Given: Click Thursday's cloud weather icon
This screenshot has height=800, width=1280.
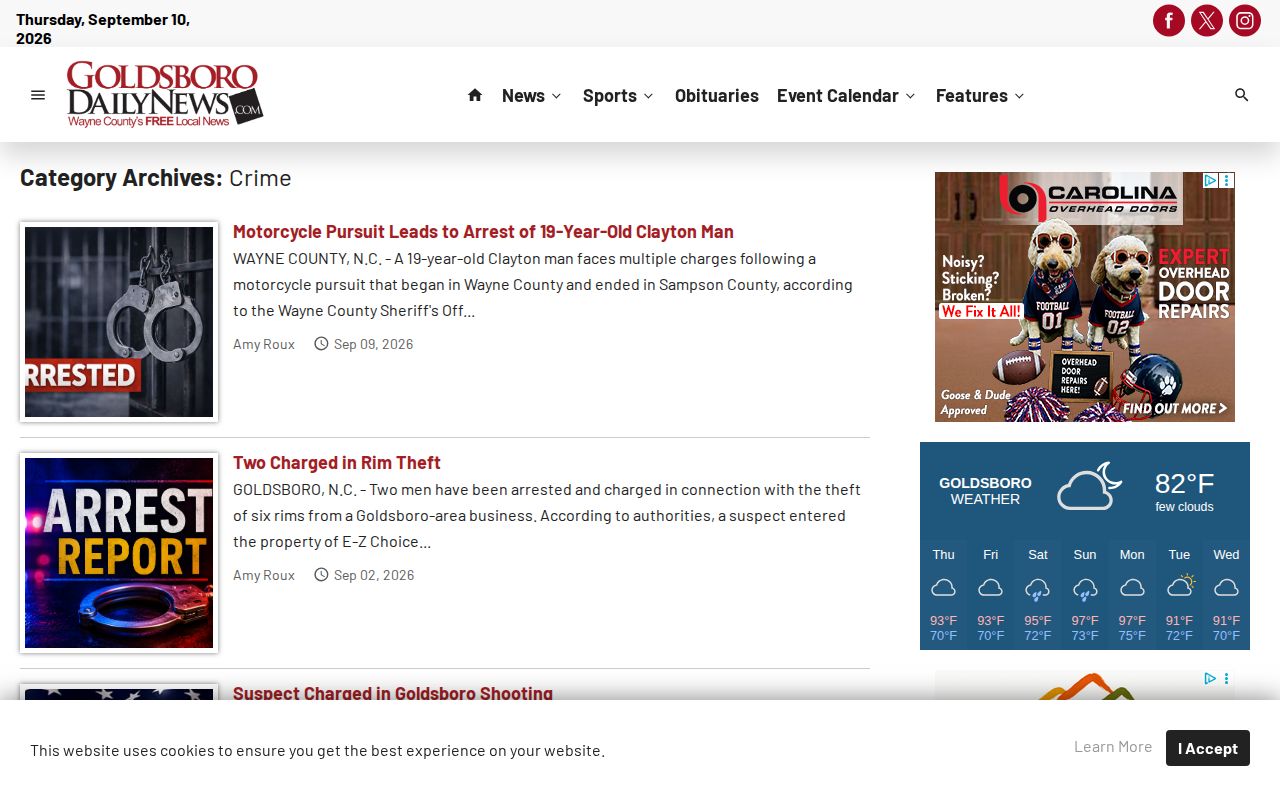Looking at the screenshot, I should 943,588.
